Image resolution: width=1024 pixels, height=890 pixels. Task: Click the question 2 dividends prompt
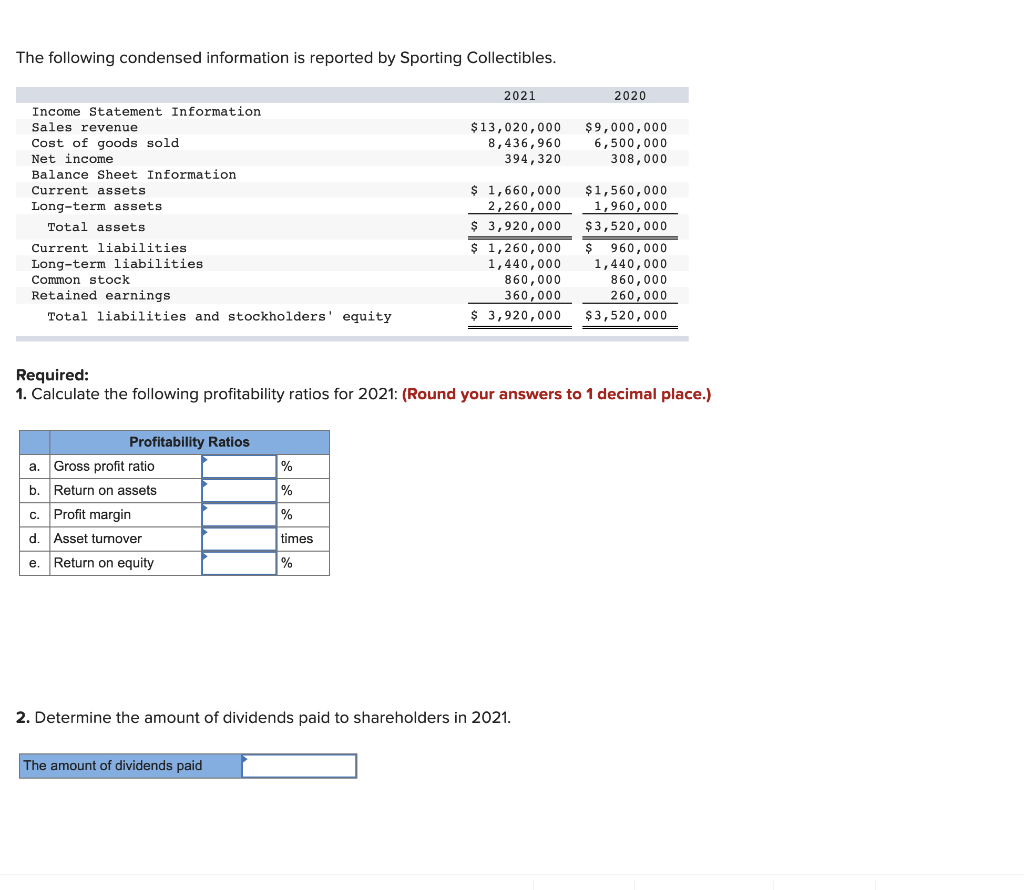coord(263,718)
